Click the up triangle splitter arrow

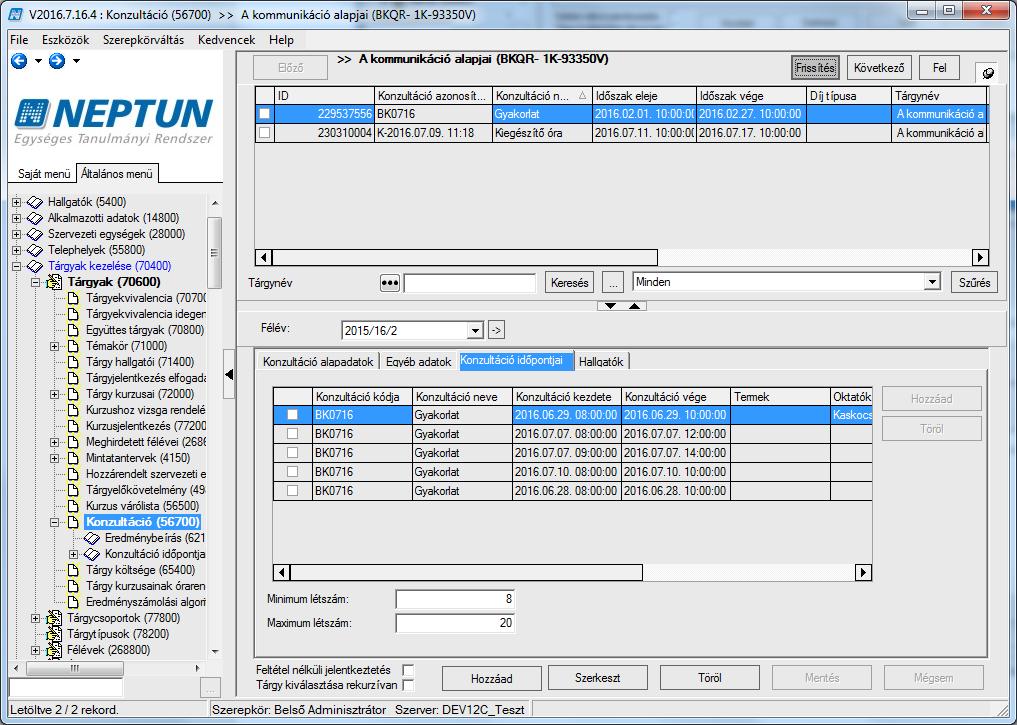(634, 306)
